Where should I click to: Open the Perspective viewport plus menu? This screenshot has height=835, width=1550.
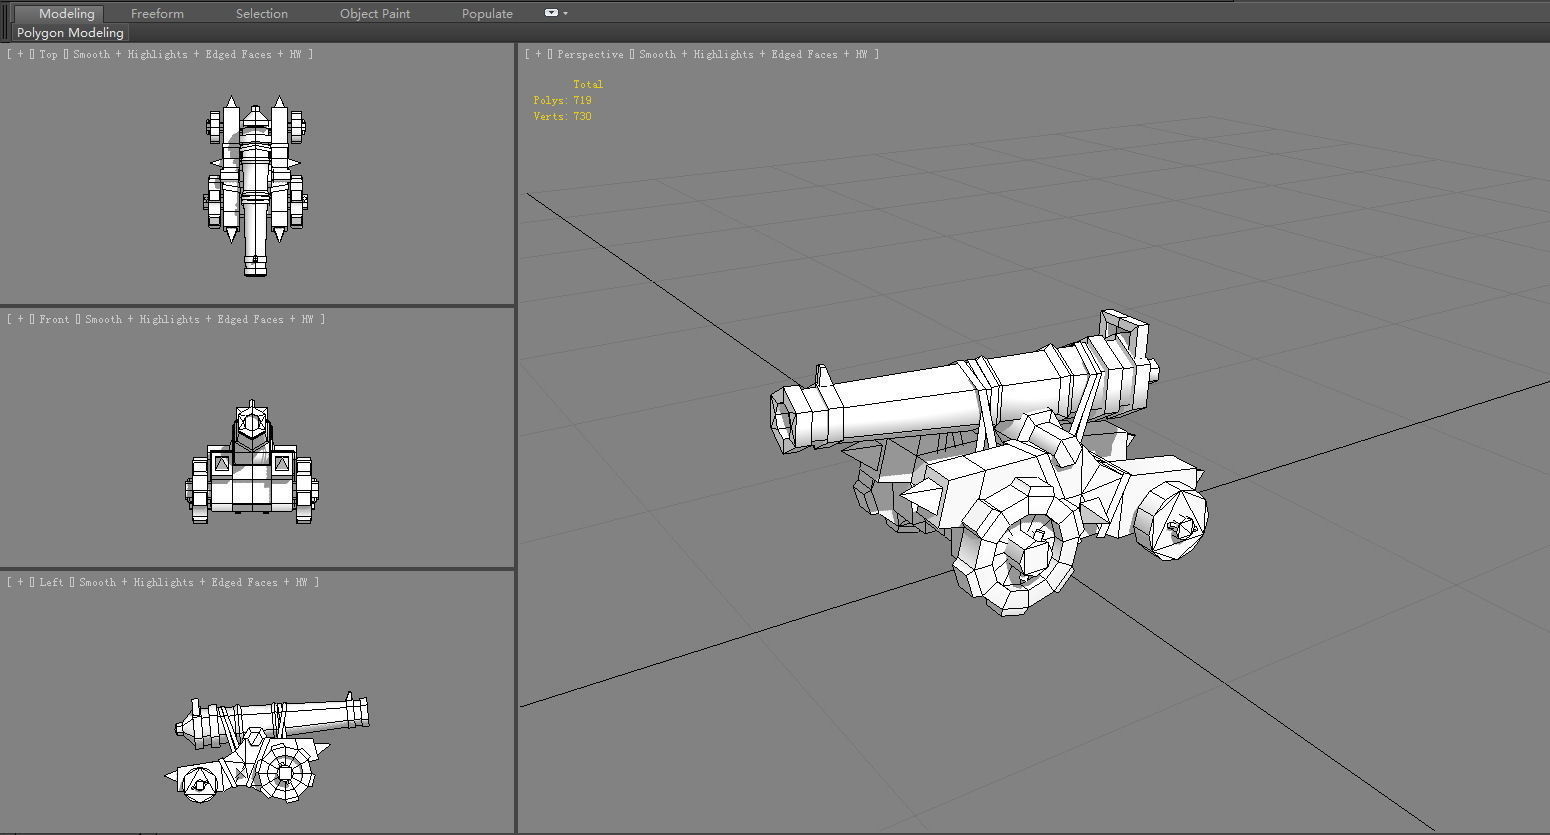(x=538, y=54)
